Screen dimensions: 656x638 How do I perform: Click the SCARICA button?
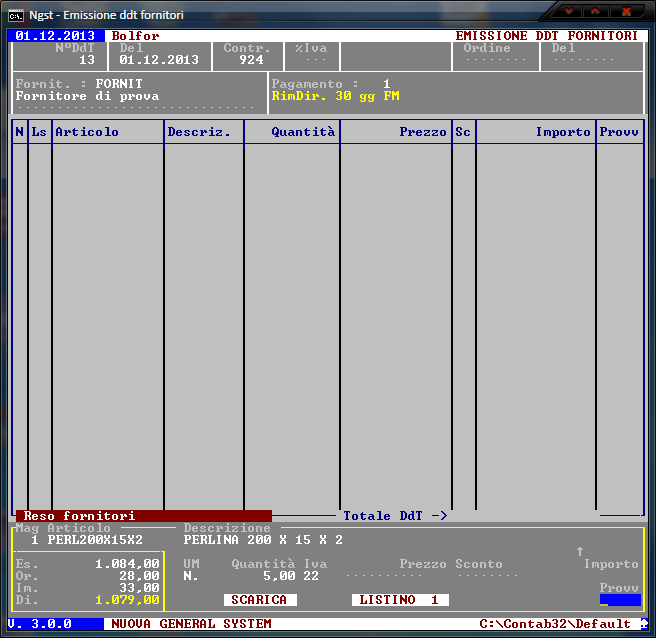point(259,600)
